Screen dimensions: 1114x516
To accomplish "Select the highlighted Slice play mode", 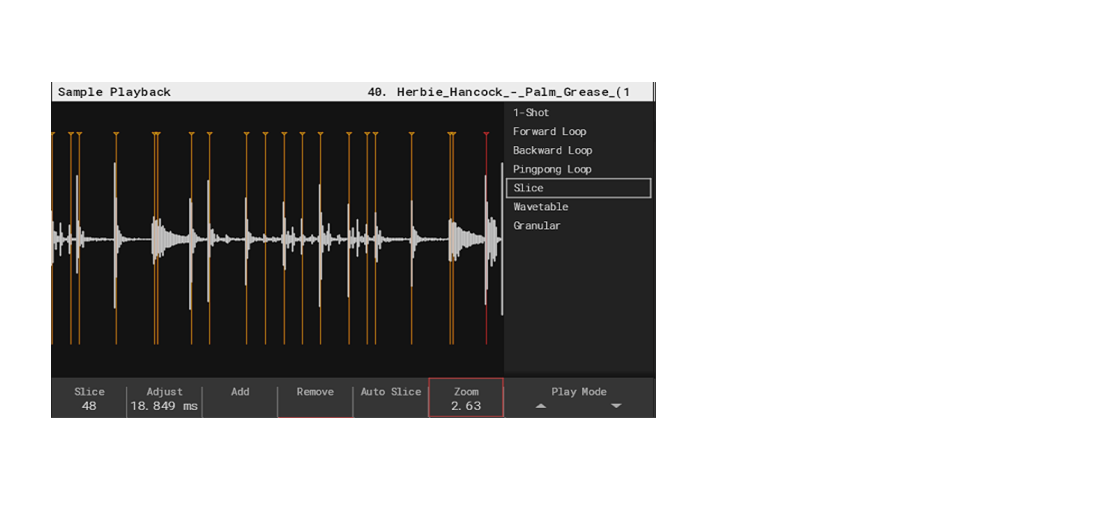I will [x=578, y=188].
